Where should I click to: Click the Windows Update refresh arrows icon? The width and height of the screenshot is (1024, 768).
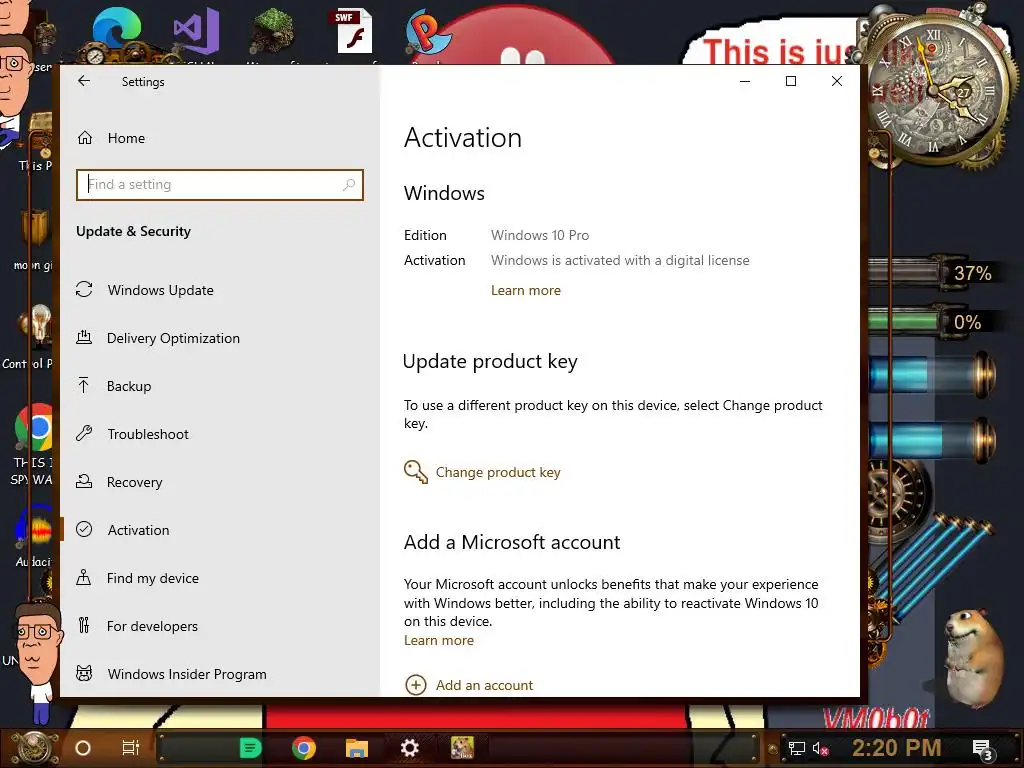tap(84, 289)
